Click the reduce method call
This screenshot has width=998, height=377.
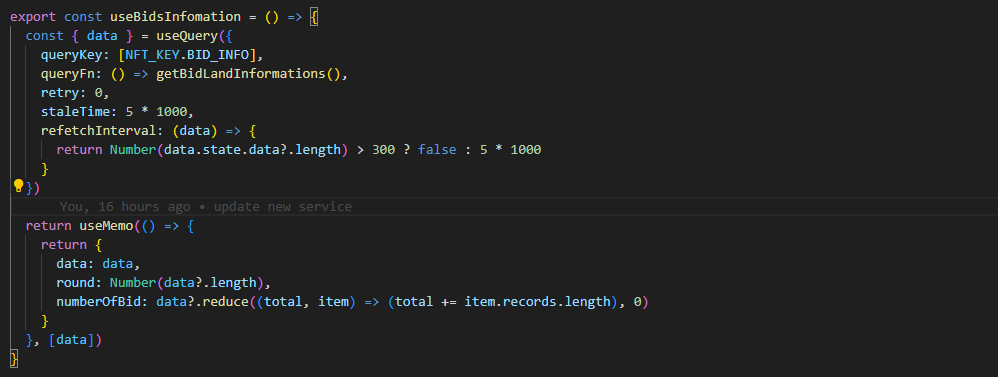[223, 302]
